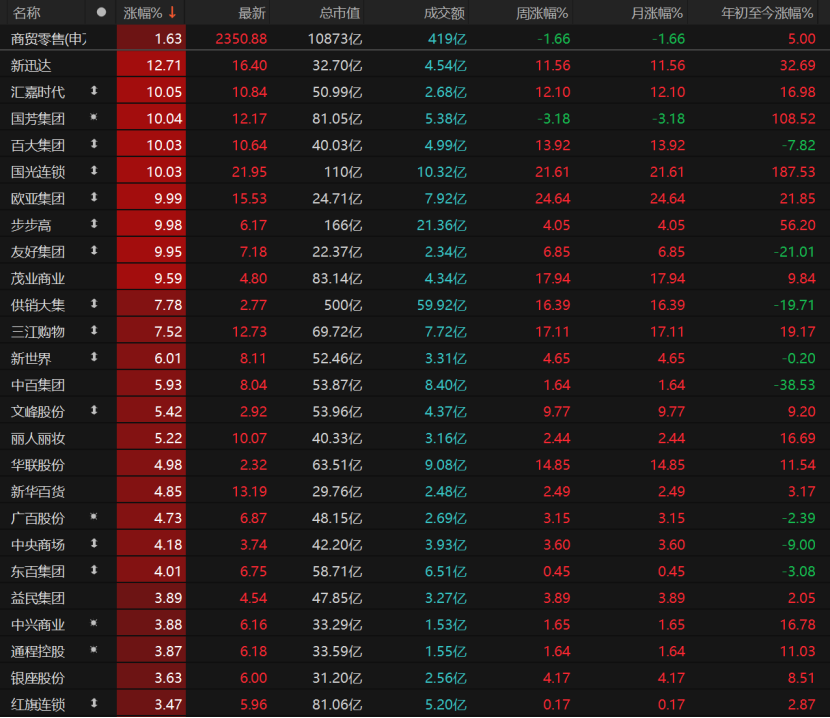Click the star marker icon beside 中兴商业
Screen dimensions: 830x718
[94, 624]
